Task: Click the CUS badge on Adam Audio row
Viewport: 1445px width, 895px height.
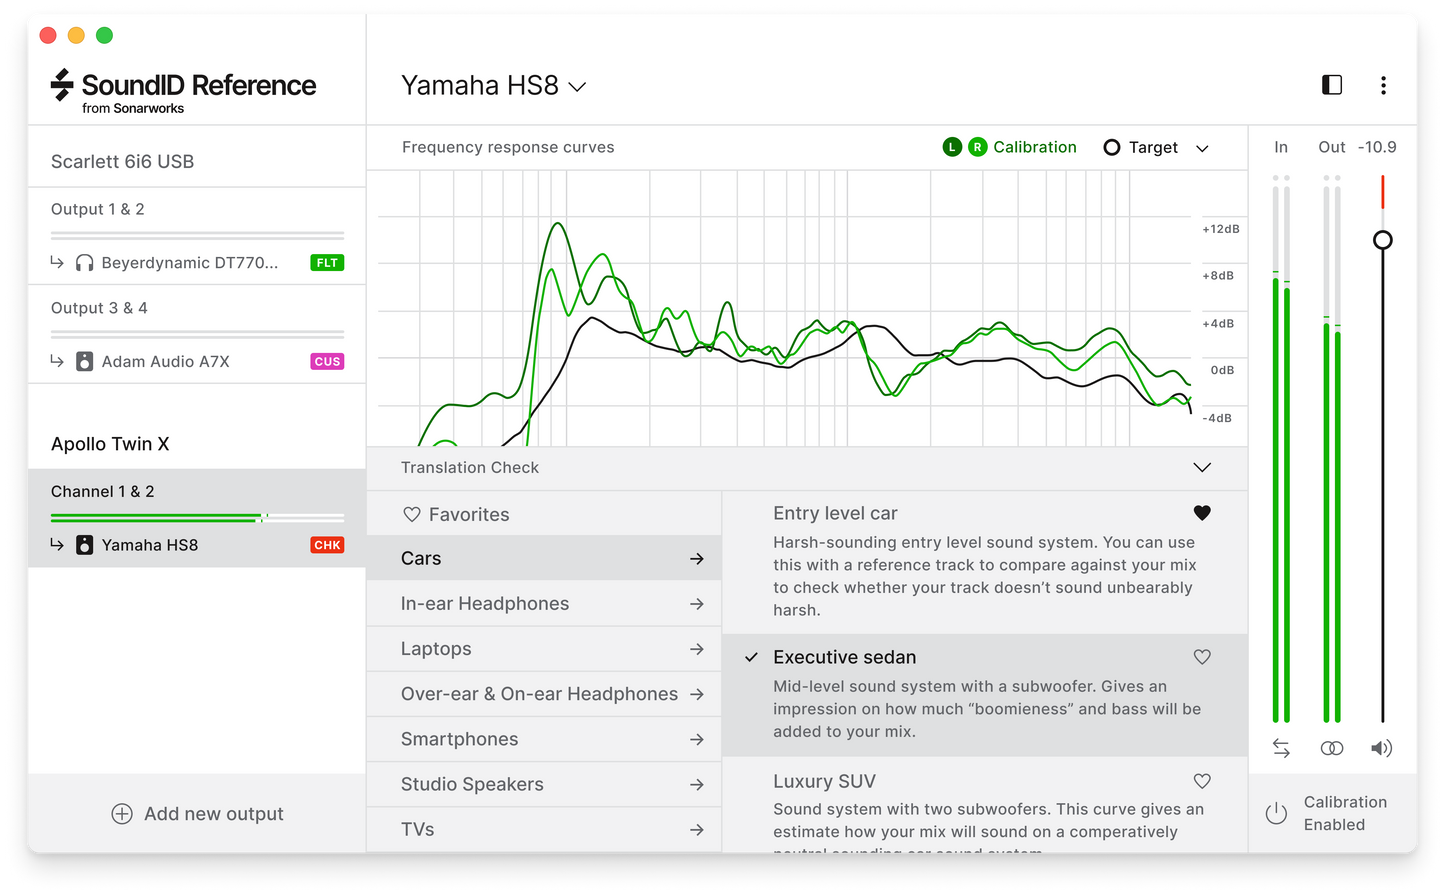Action: [x=327, y=361]
